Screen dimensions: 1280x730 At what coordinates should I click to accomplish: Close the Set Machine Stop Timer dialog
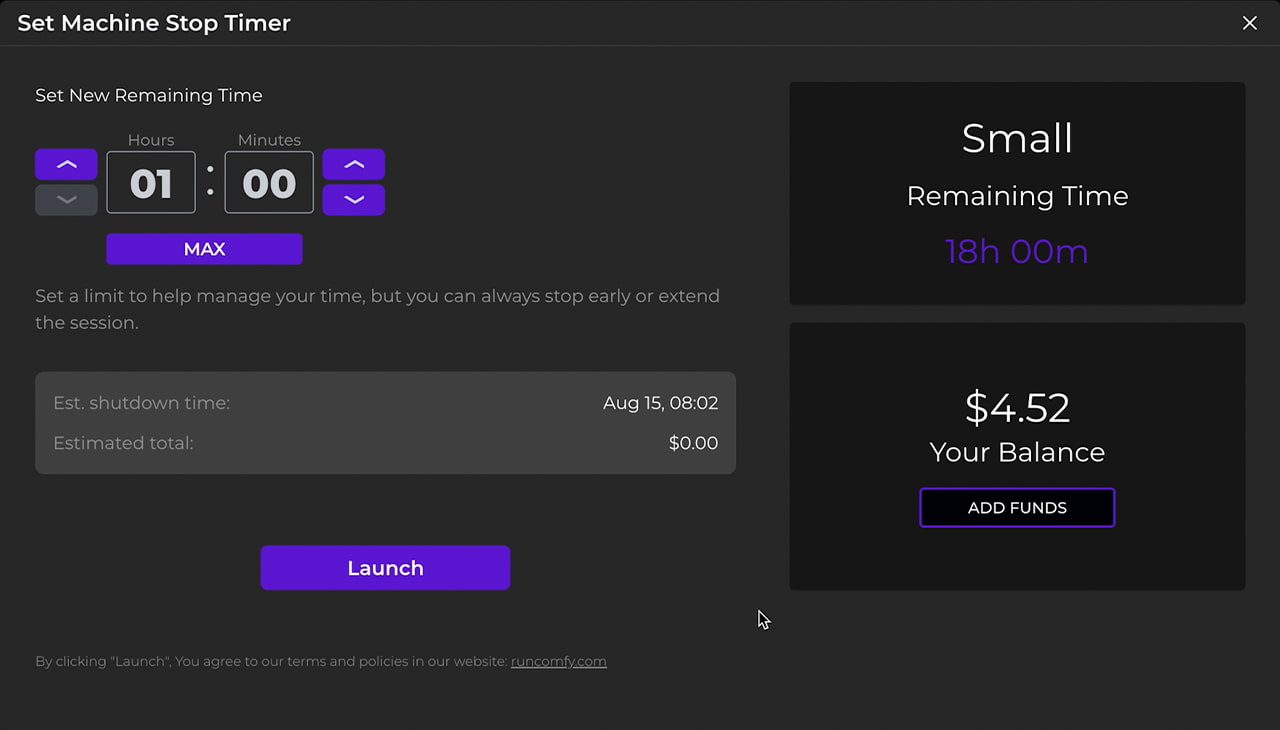pos(1249,23)
